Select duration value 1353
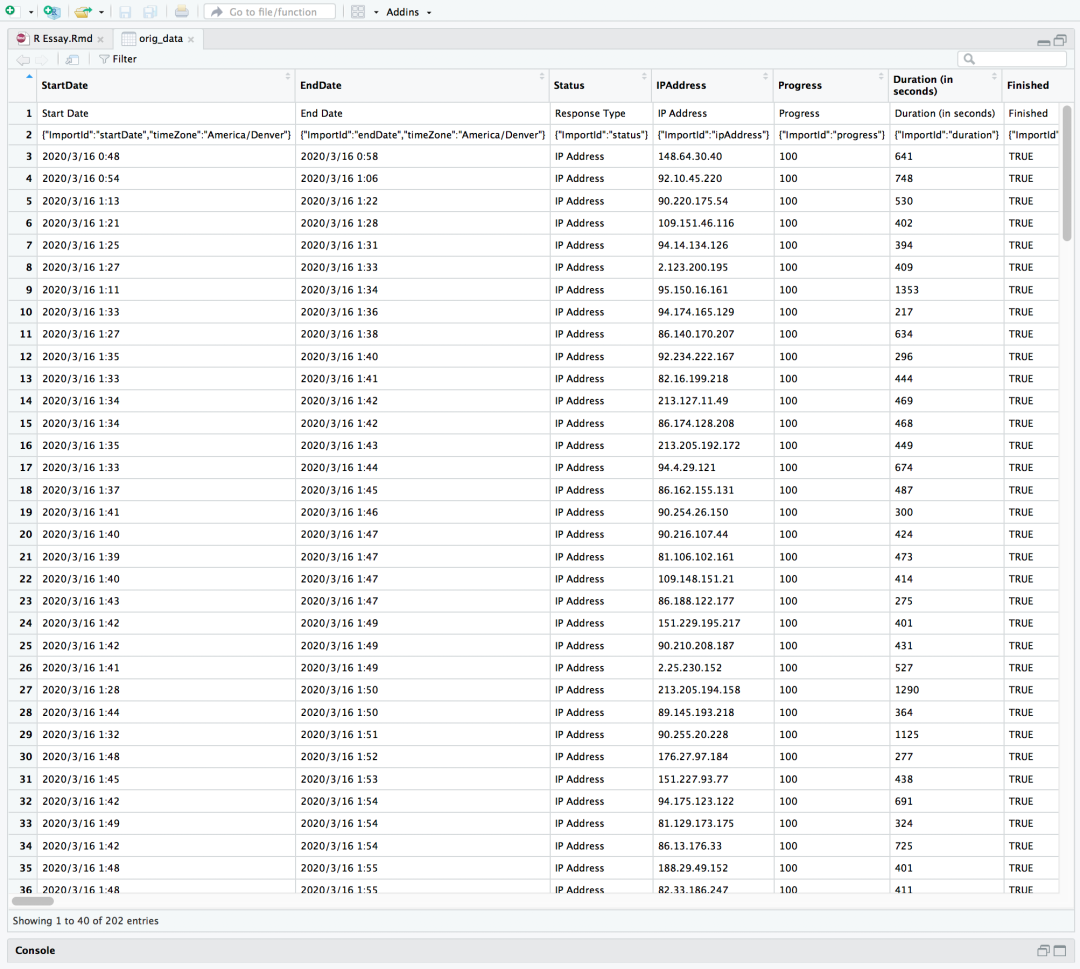 pos(945,290)
